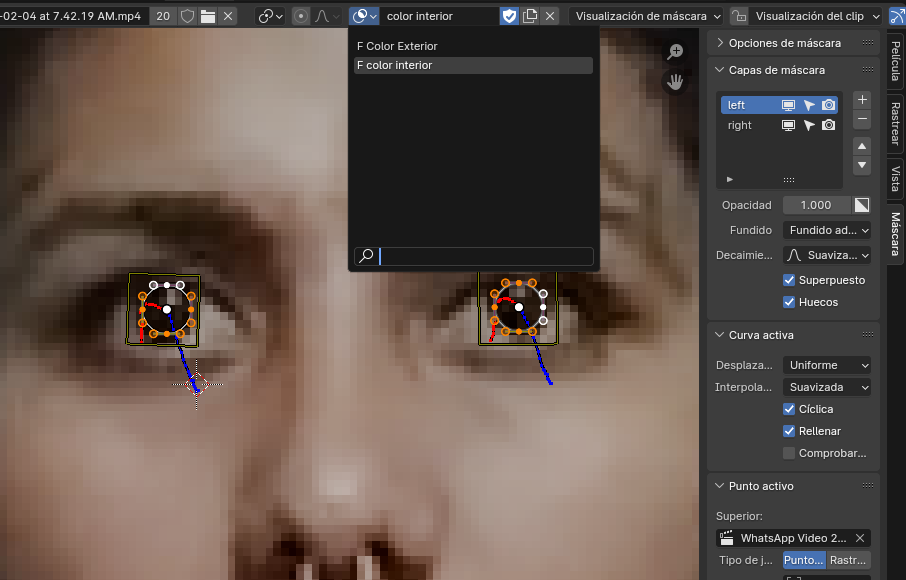The width and height of the screenshot is (906, 580).
Task: Click the layer list resize grip dots
Action: point(789,180)
